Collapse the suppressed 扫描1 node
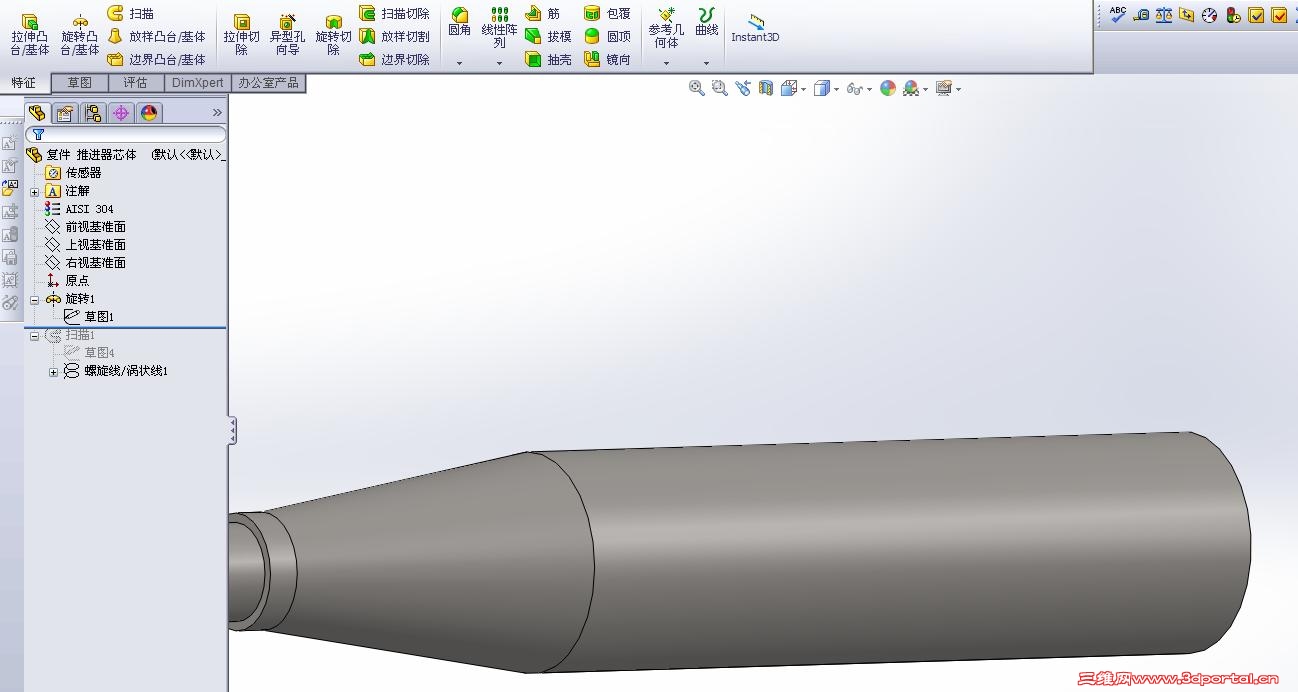The image size is (1298, 692). pos(34,336)
